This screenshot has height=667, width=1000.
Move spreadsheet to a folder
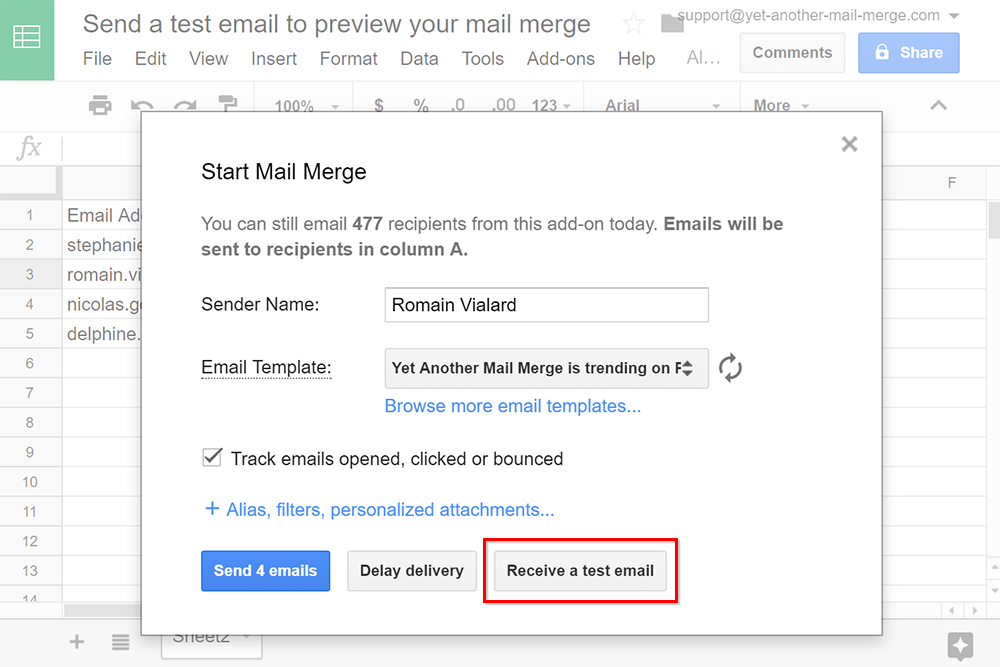coord(672,24)
